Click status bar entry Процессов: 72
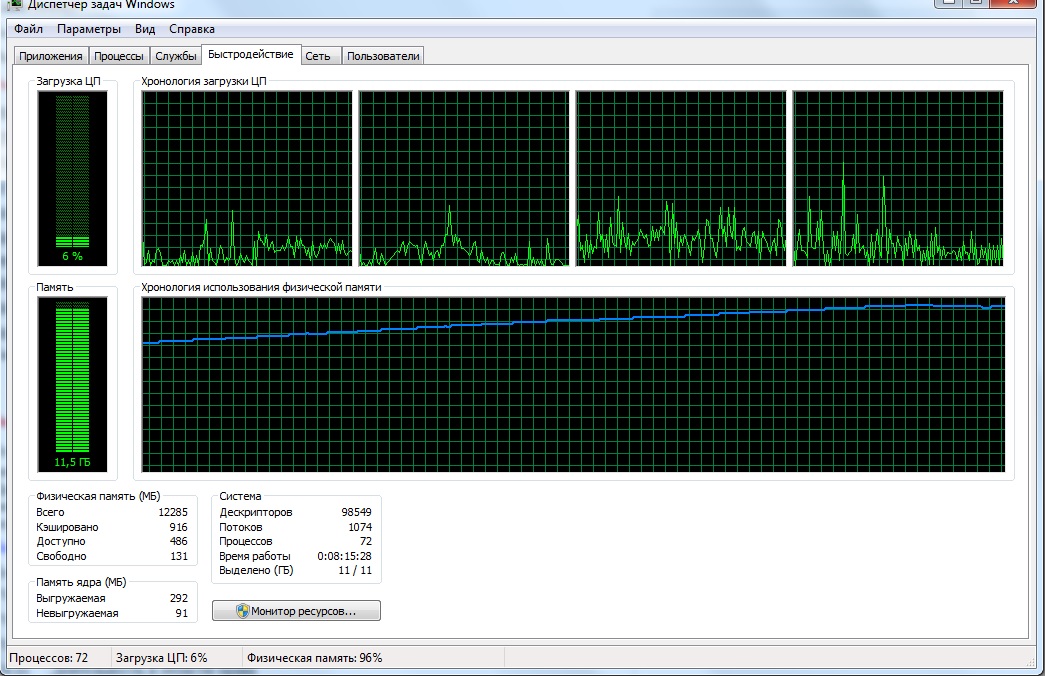This screenshot has height=676, width=1045. (x=49, y=657)
